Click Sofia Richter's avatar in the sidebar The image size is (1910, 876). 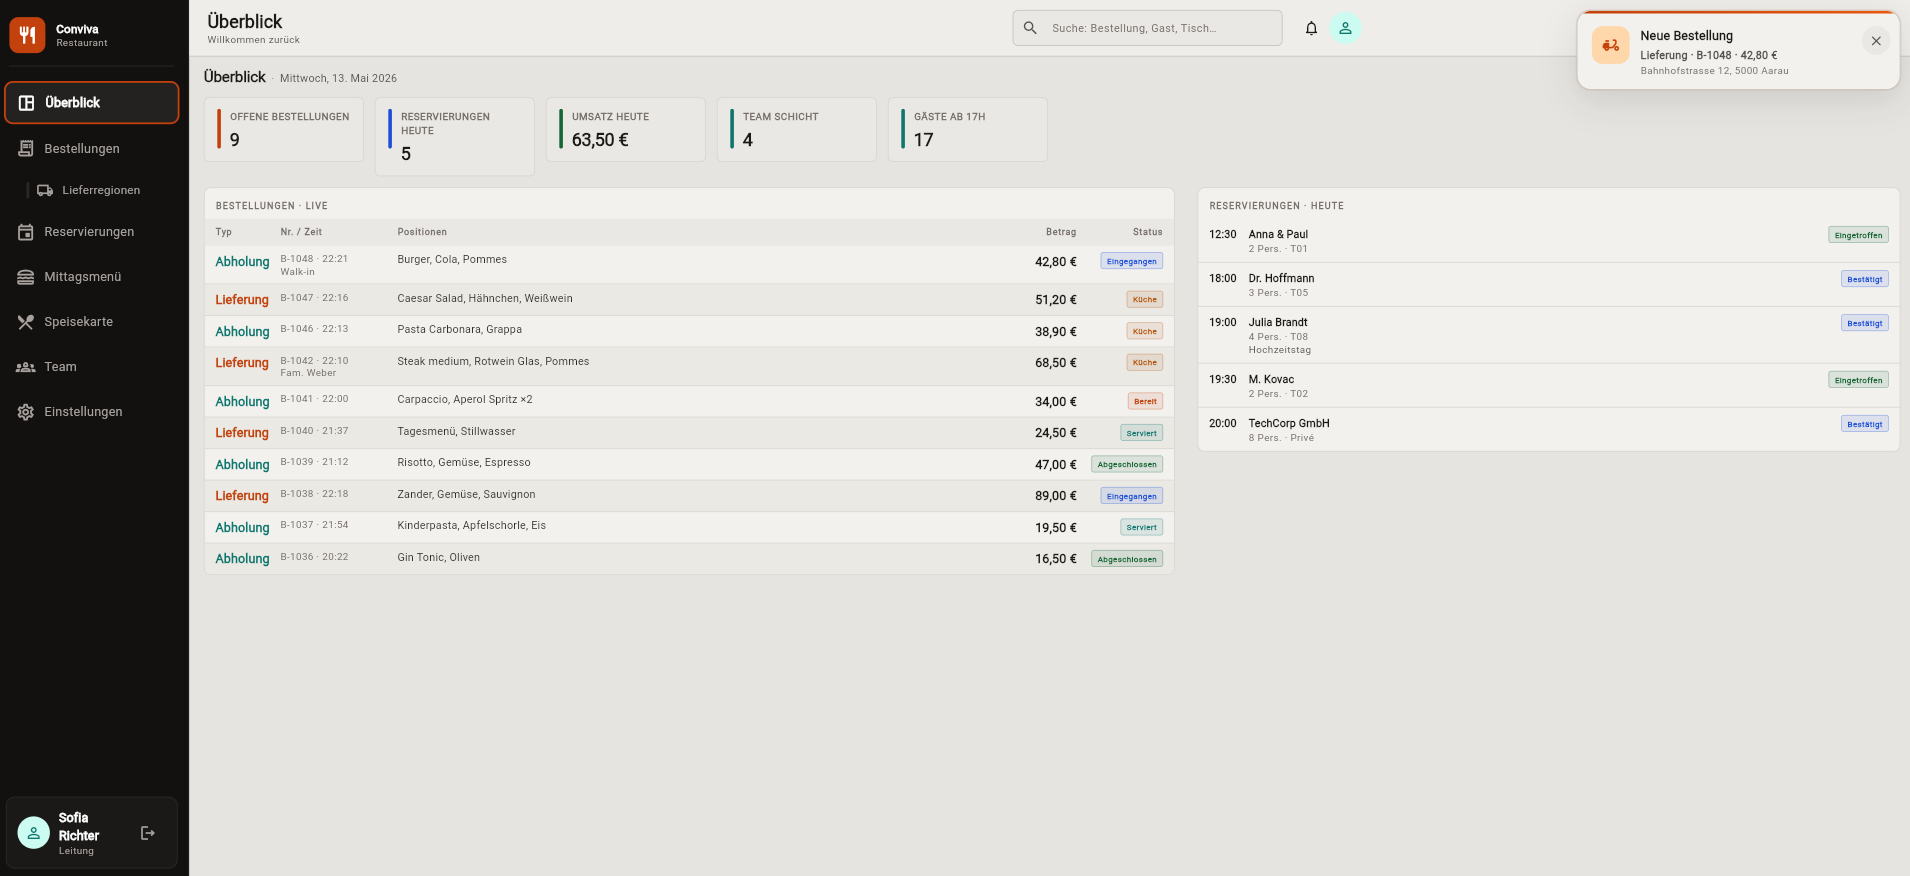[34, 833]
